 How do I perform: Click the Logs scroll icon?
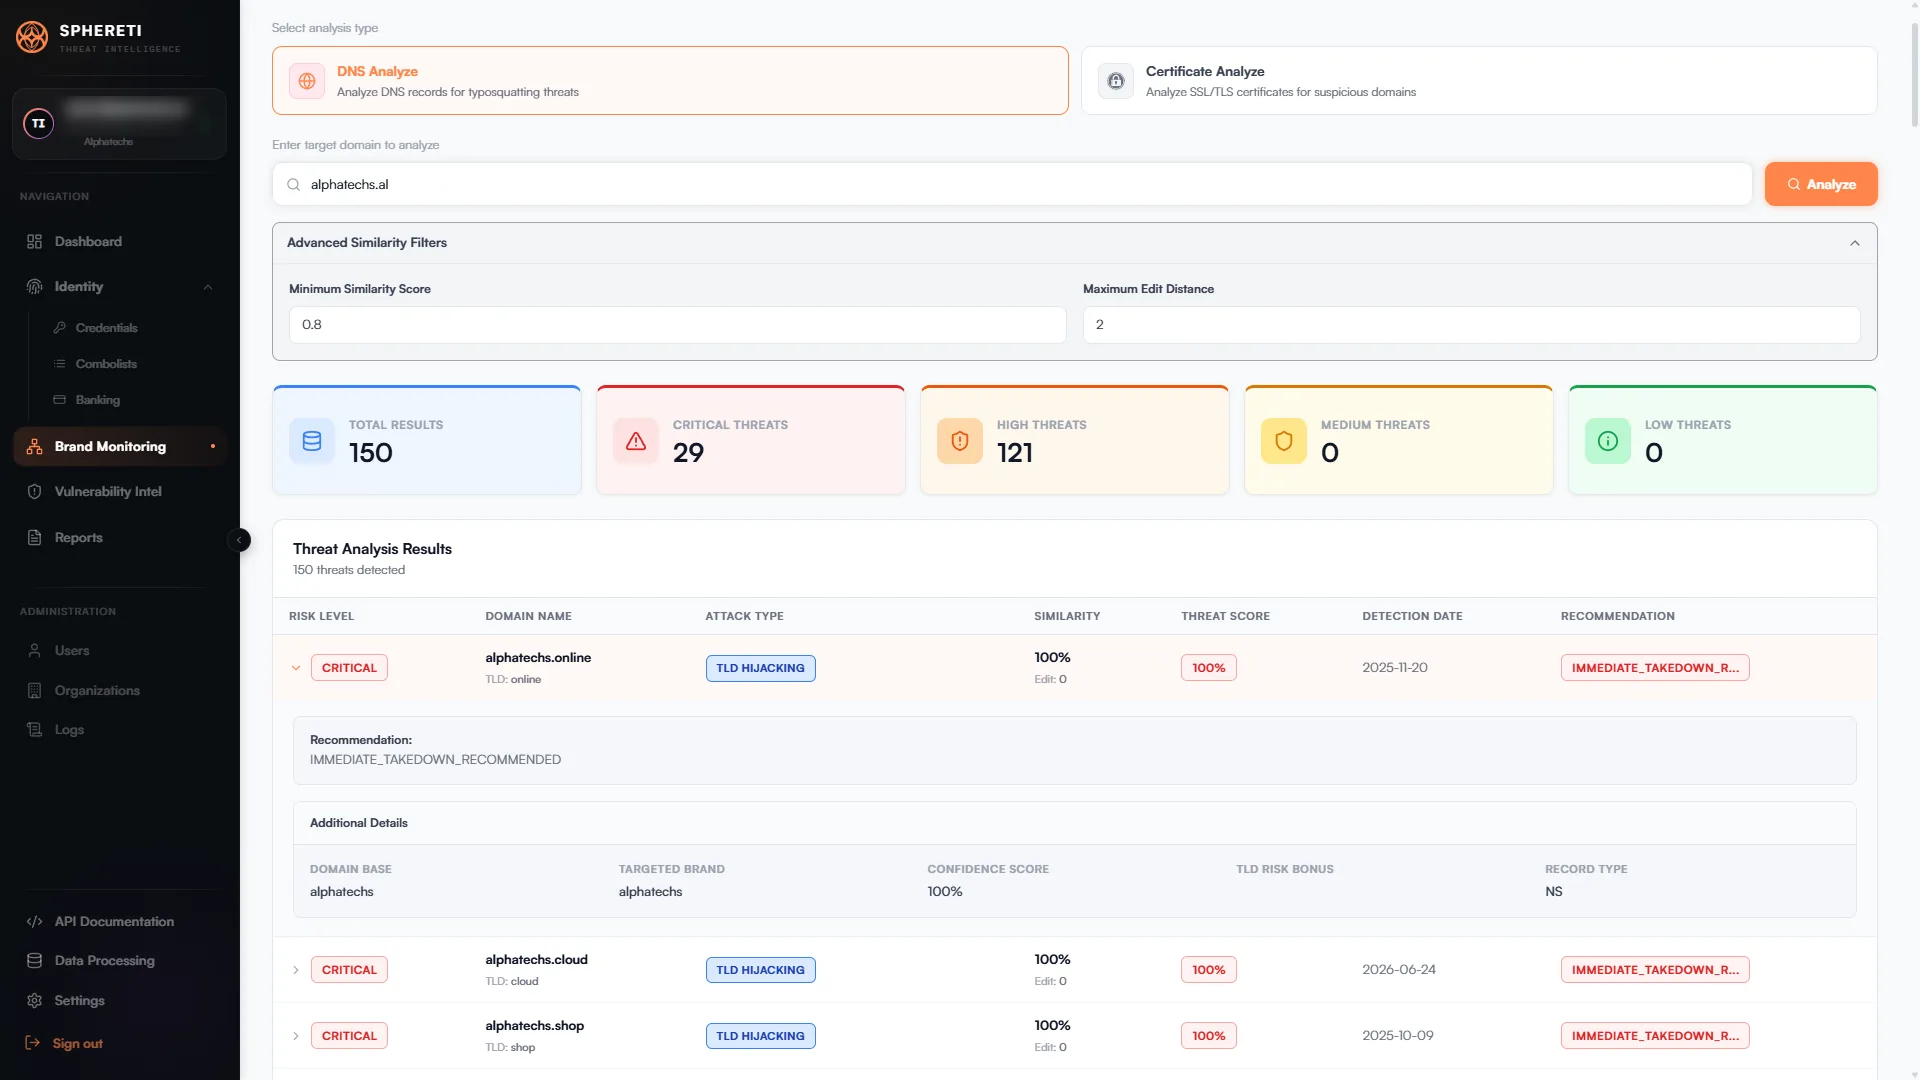click(34, 729)
